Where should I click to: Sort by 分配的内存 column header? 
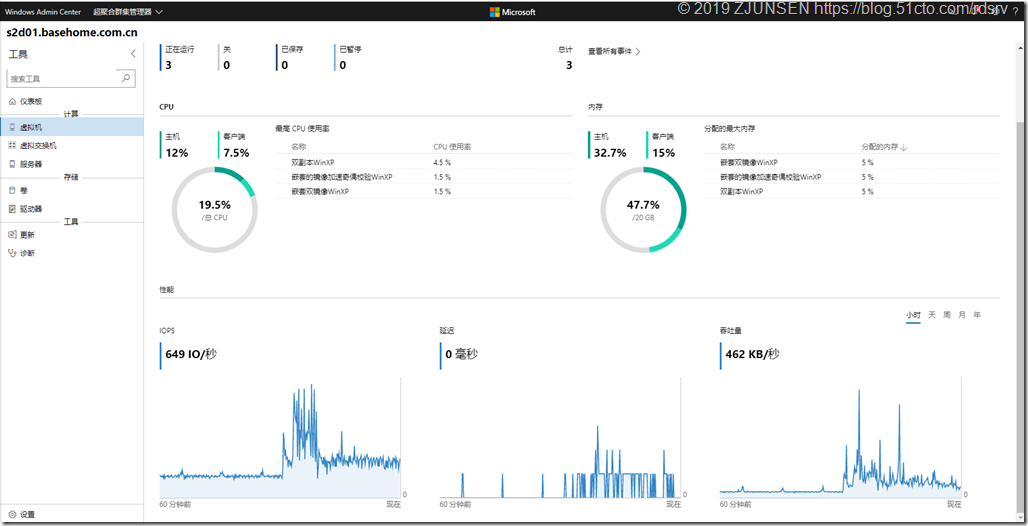pos(884,147)
